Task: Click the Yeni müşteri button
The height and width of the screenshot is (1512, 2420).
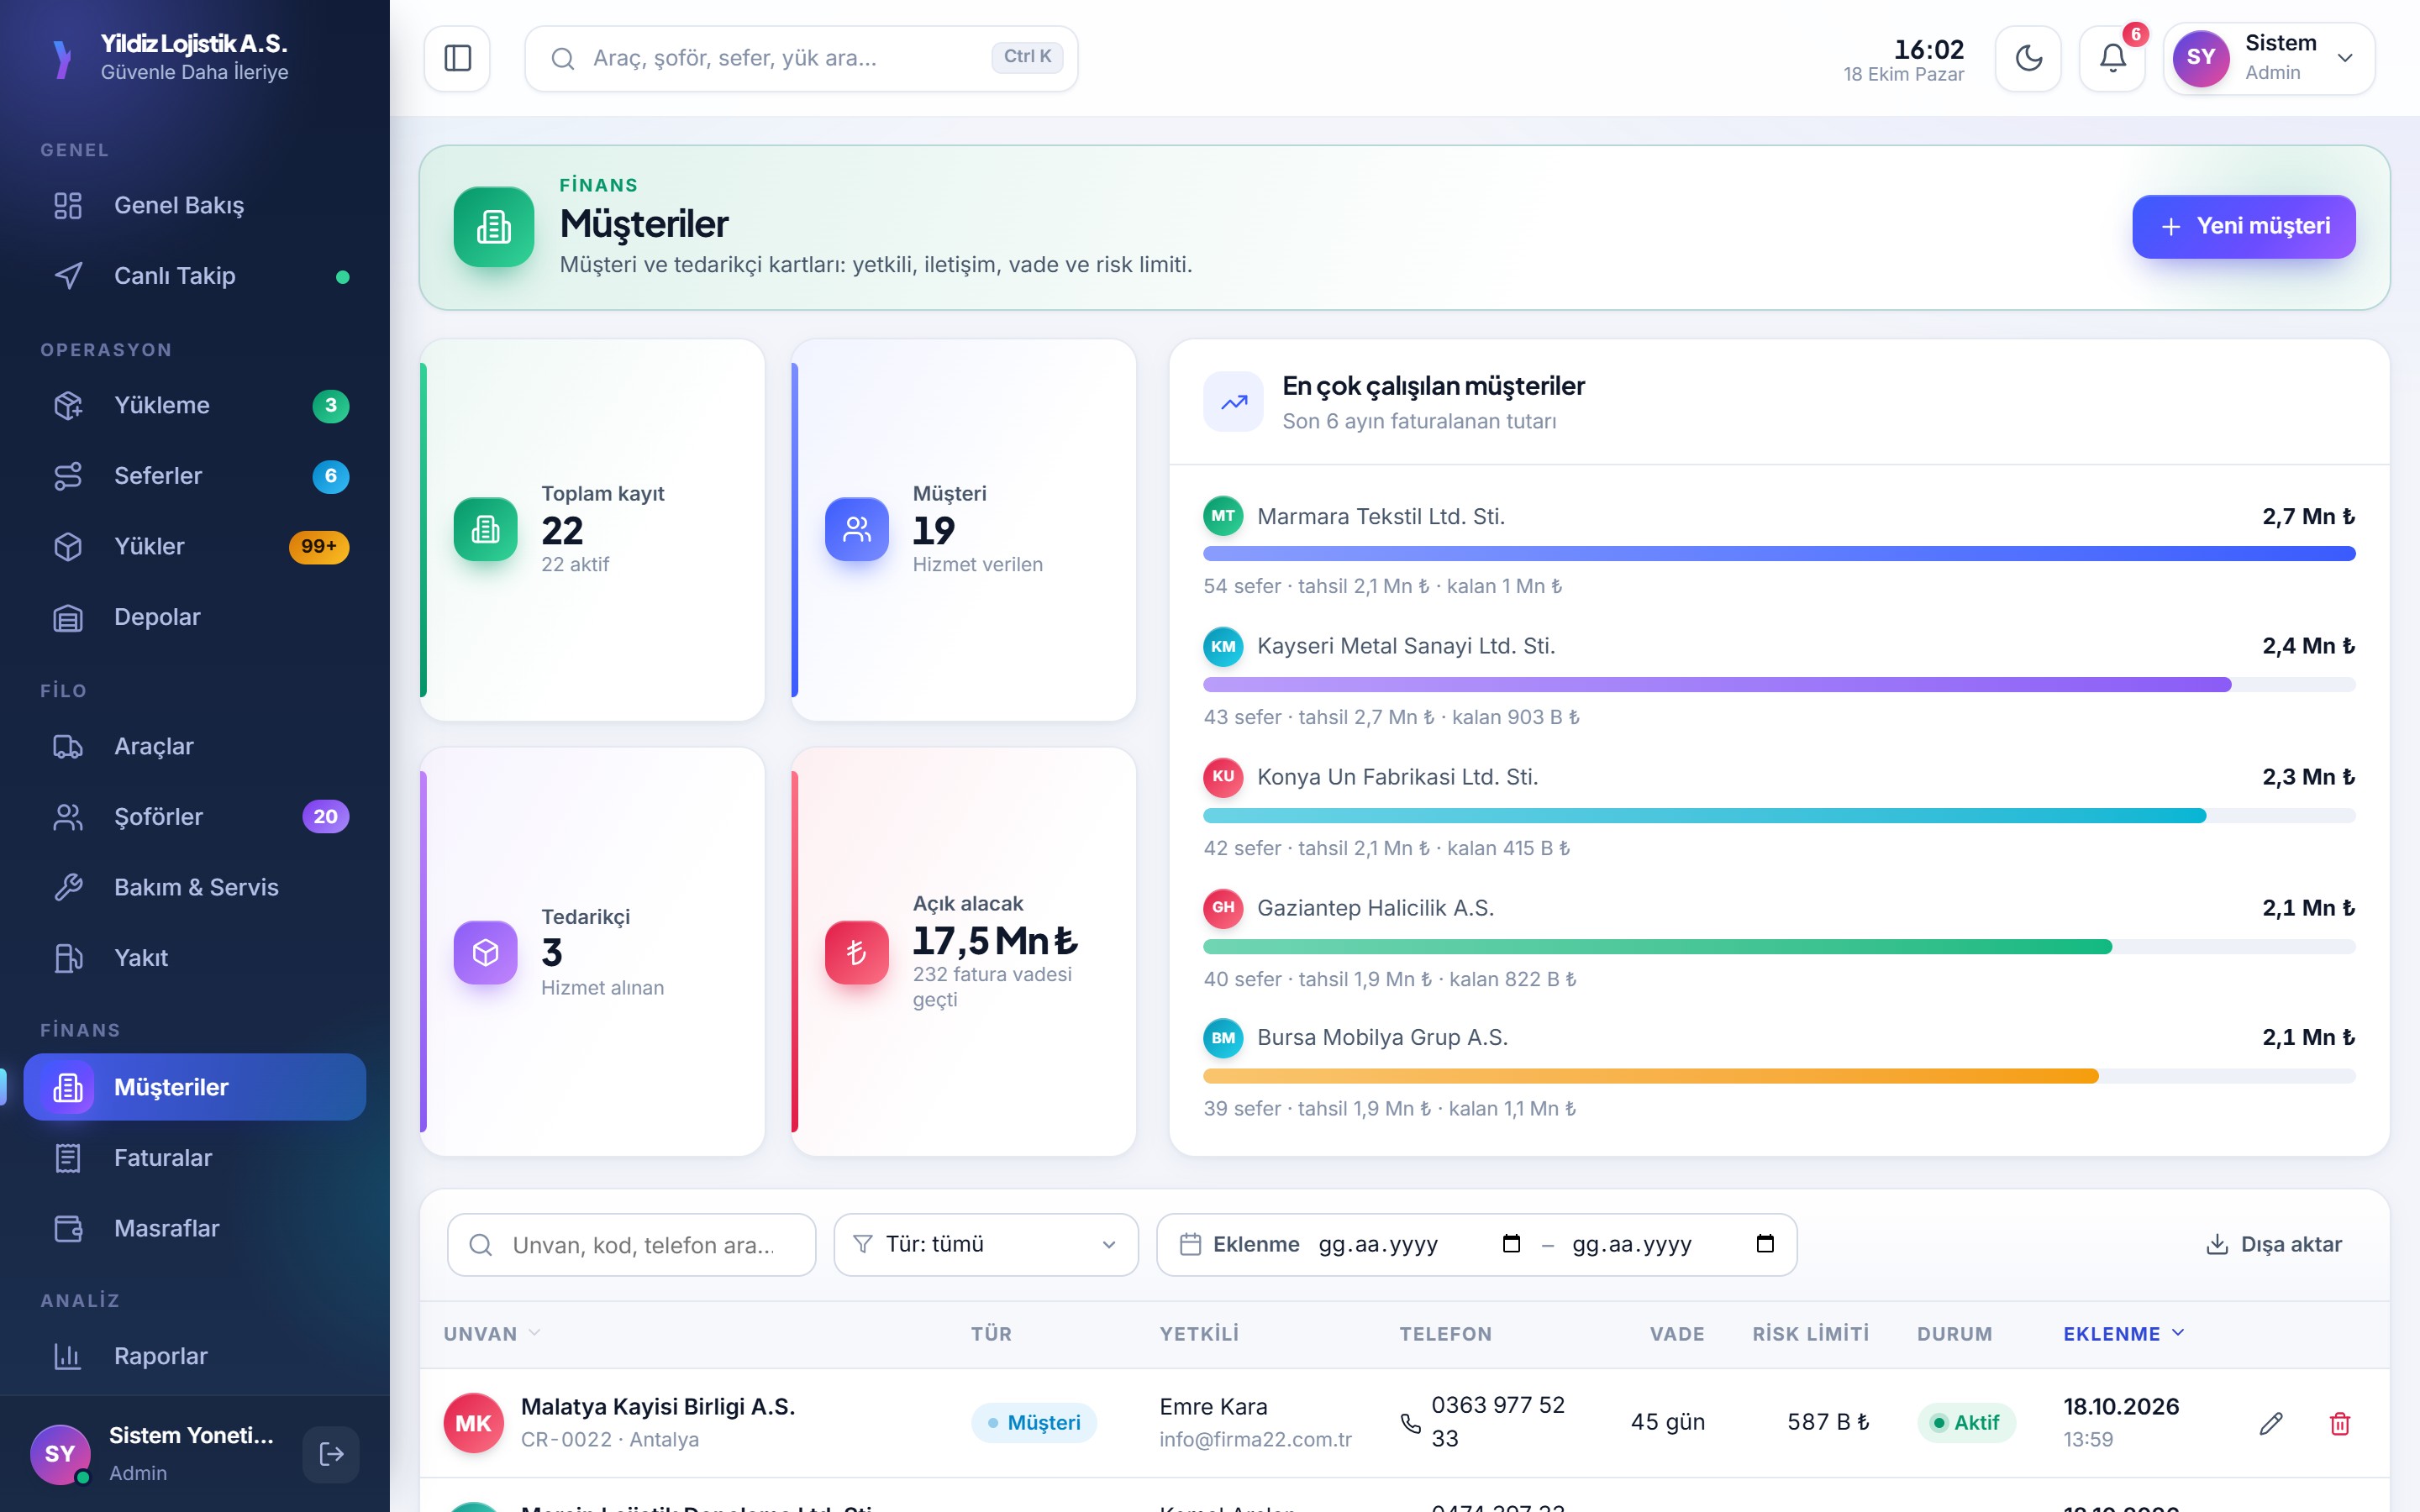Action: click(x=2243, y=227)
